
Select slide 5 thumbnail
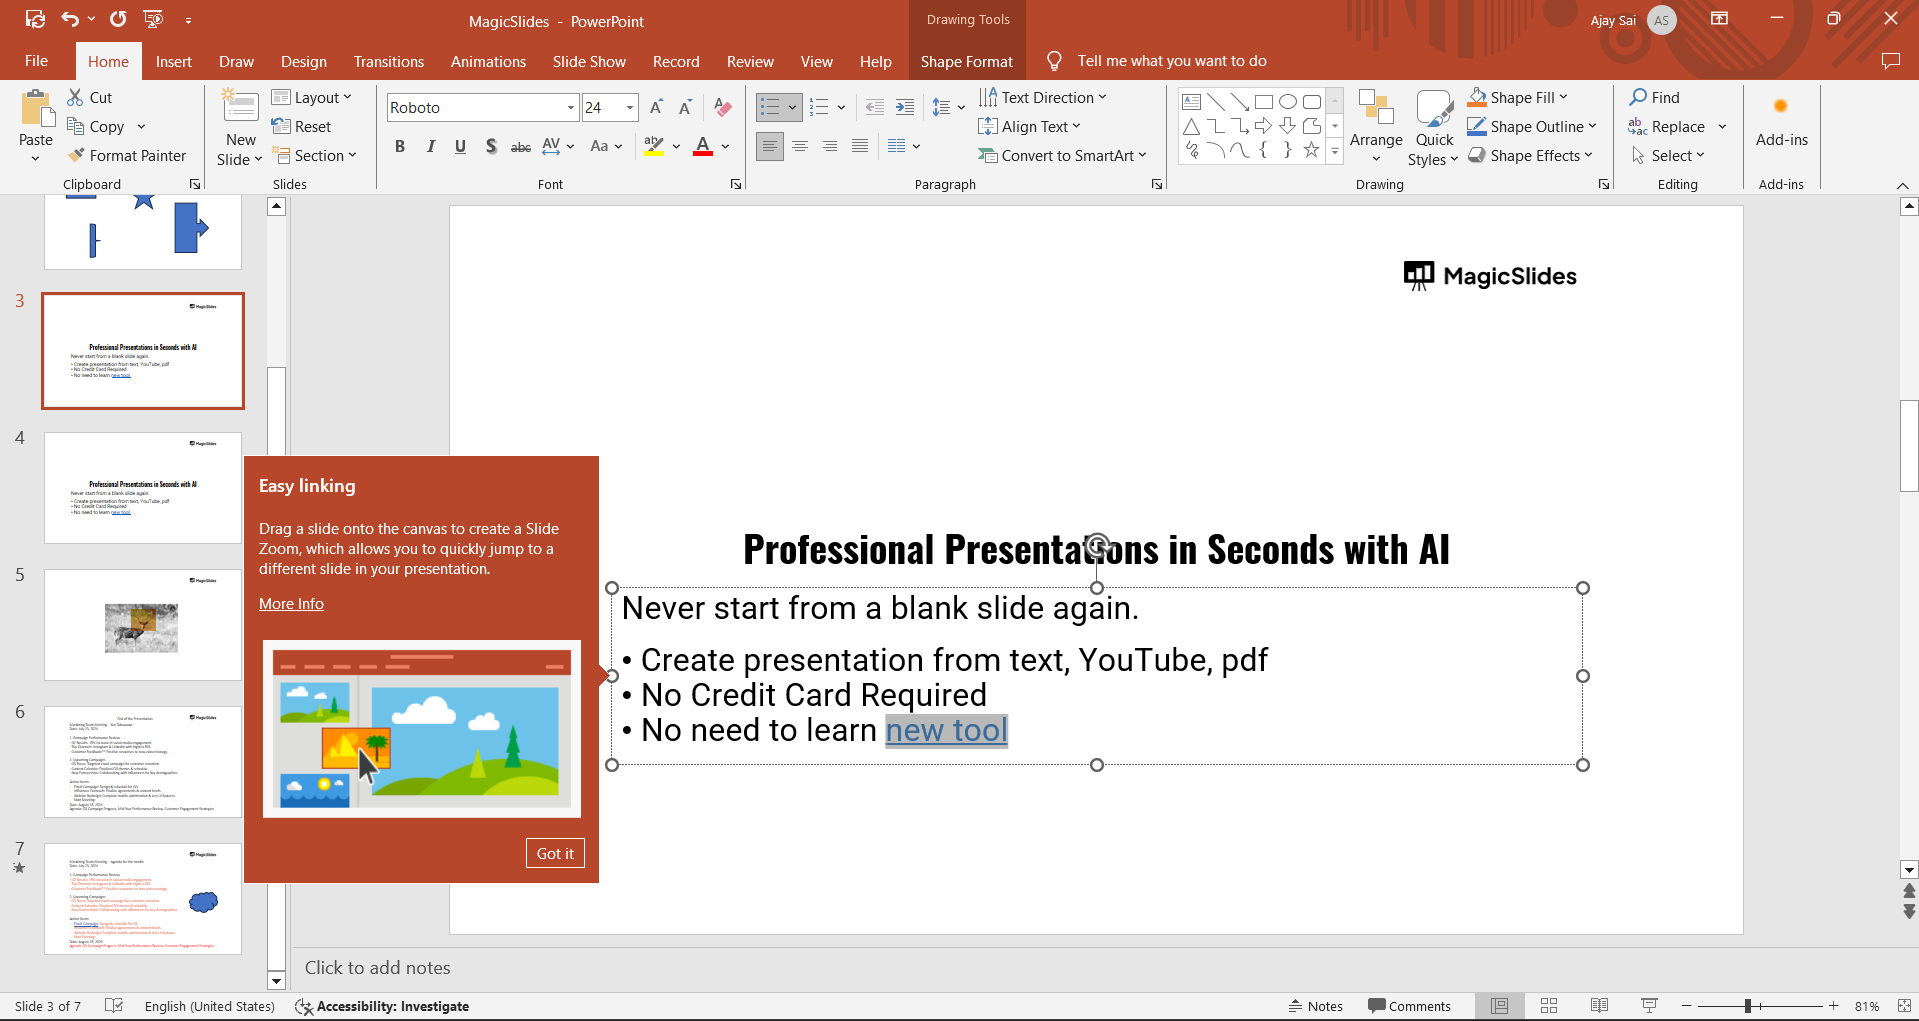(x=143, y=625)
